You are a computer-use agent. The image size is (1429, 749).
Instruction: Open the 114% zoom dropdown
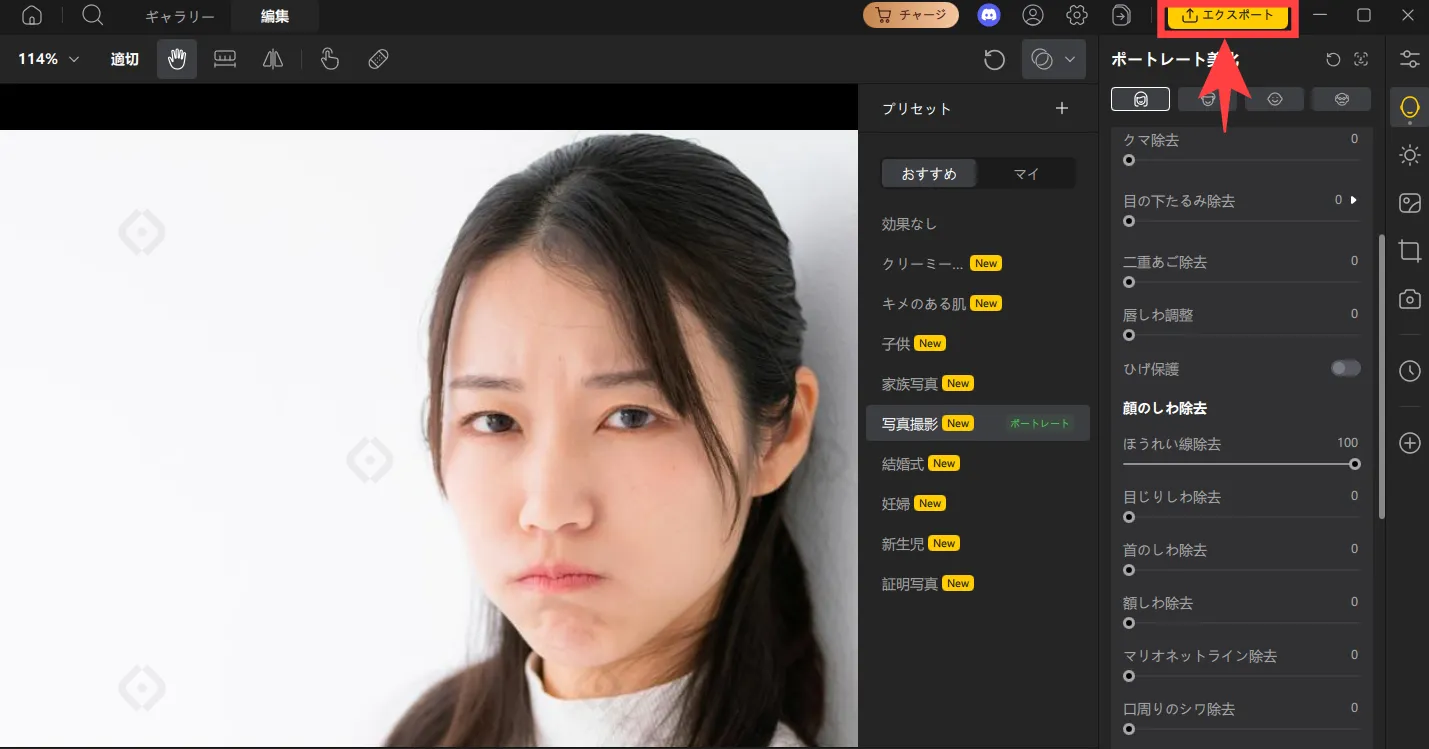click(48, 59)
